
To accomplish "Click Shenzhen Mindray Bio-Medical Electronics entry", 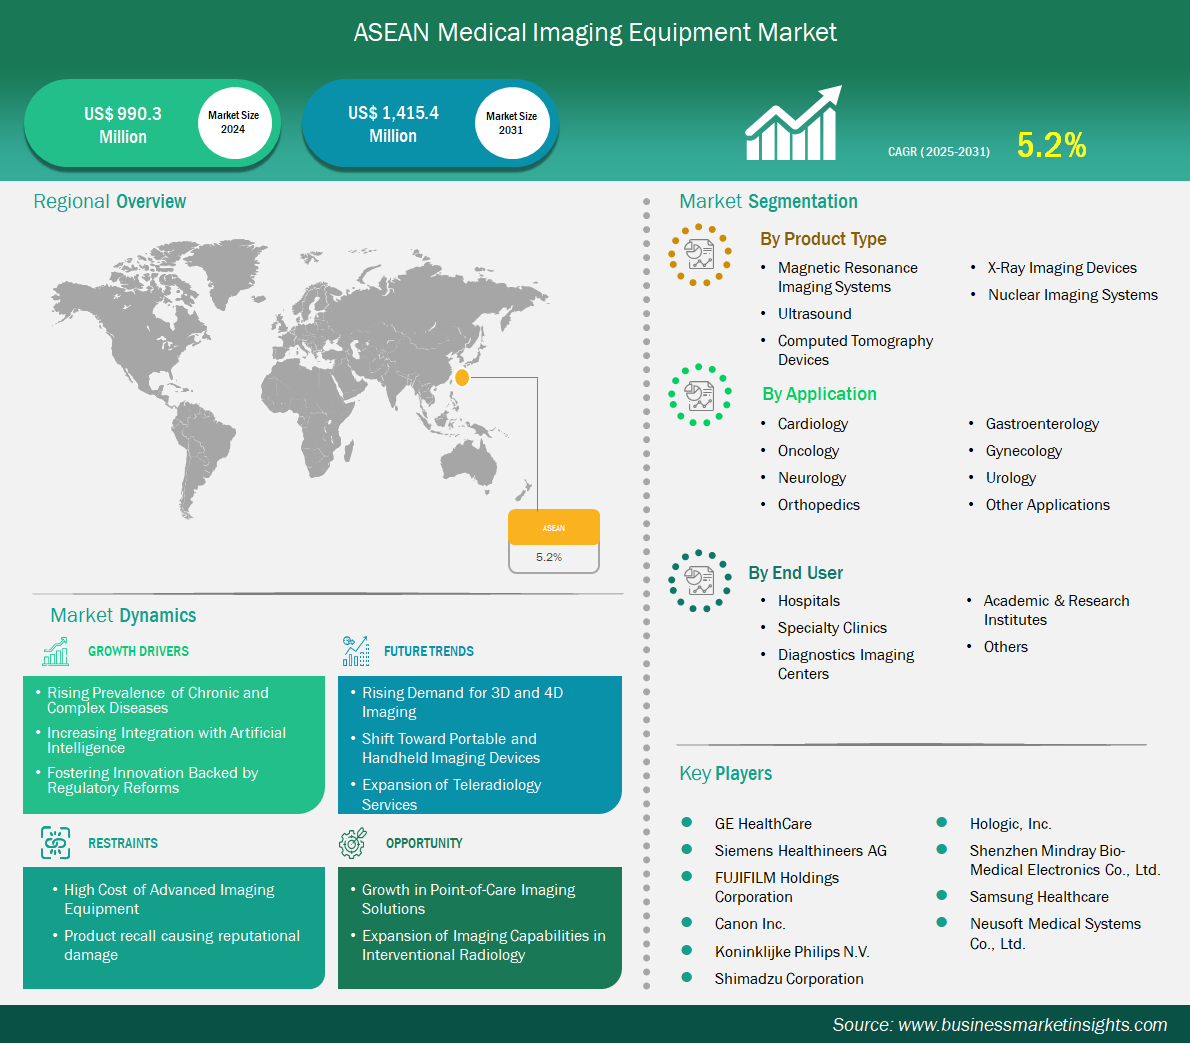I will click(x=1065, y=860).
